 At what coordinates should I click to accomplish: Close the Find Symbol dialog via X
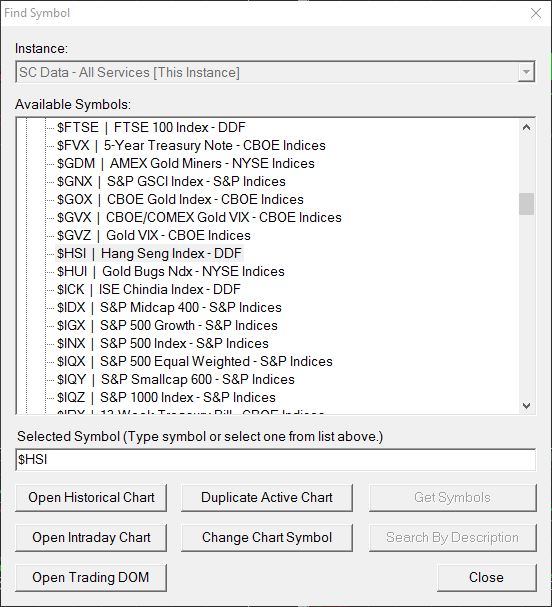pyautogui.click(x=536, y=13)
